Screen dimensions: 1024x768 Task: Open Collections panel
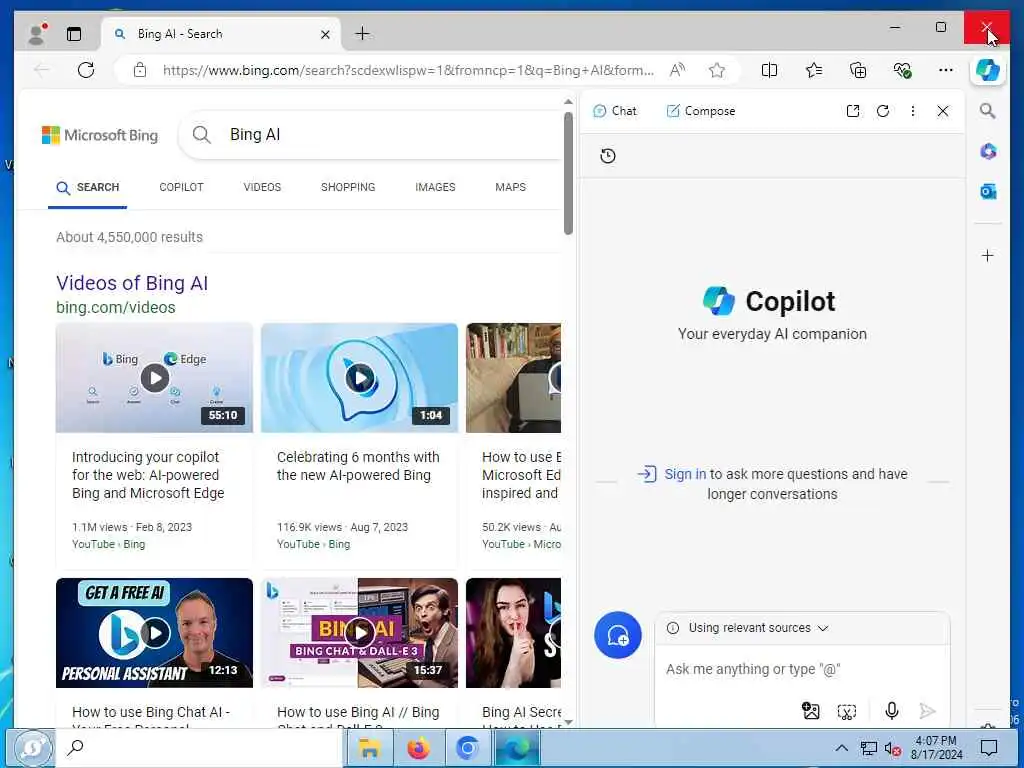point(858,70)
